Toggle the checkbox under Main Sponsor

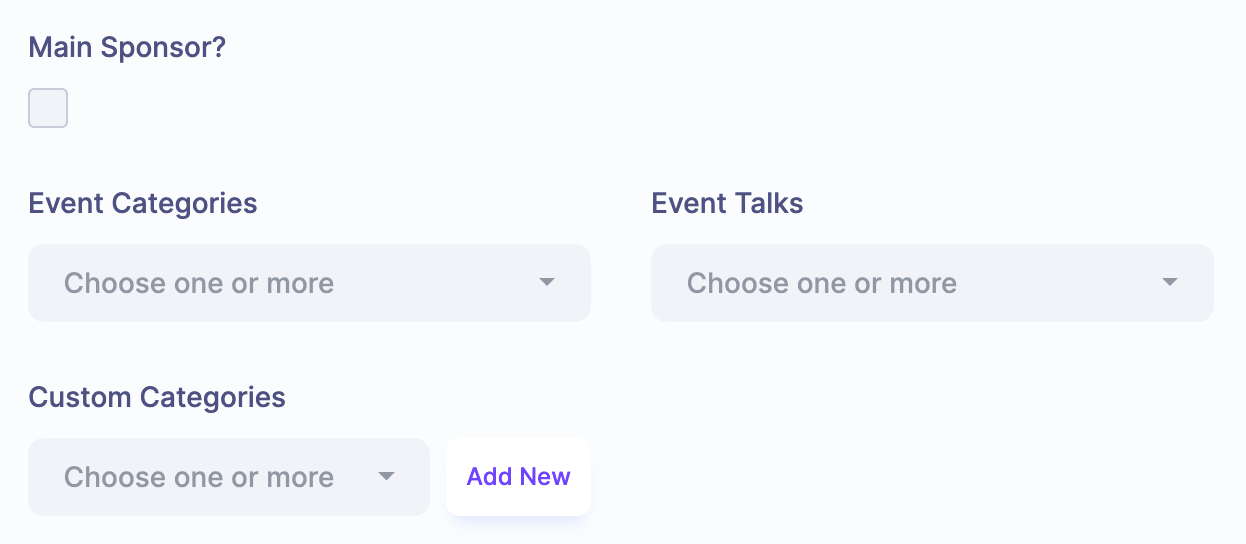(48, 108)
